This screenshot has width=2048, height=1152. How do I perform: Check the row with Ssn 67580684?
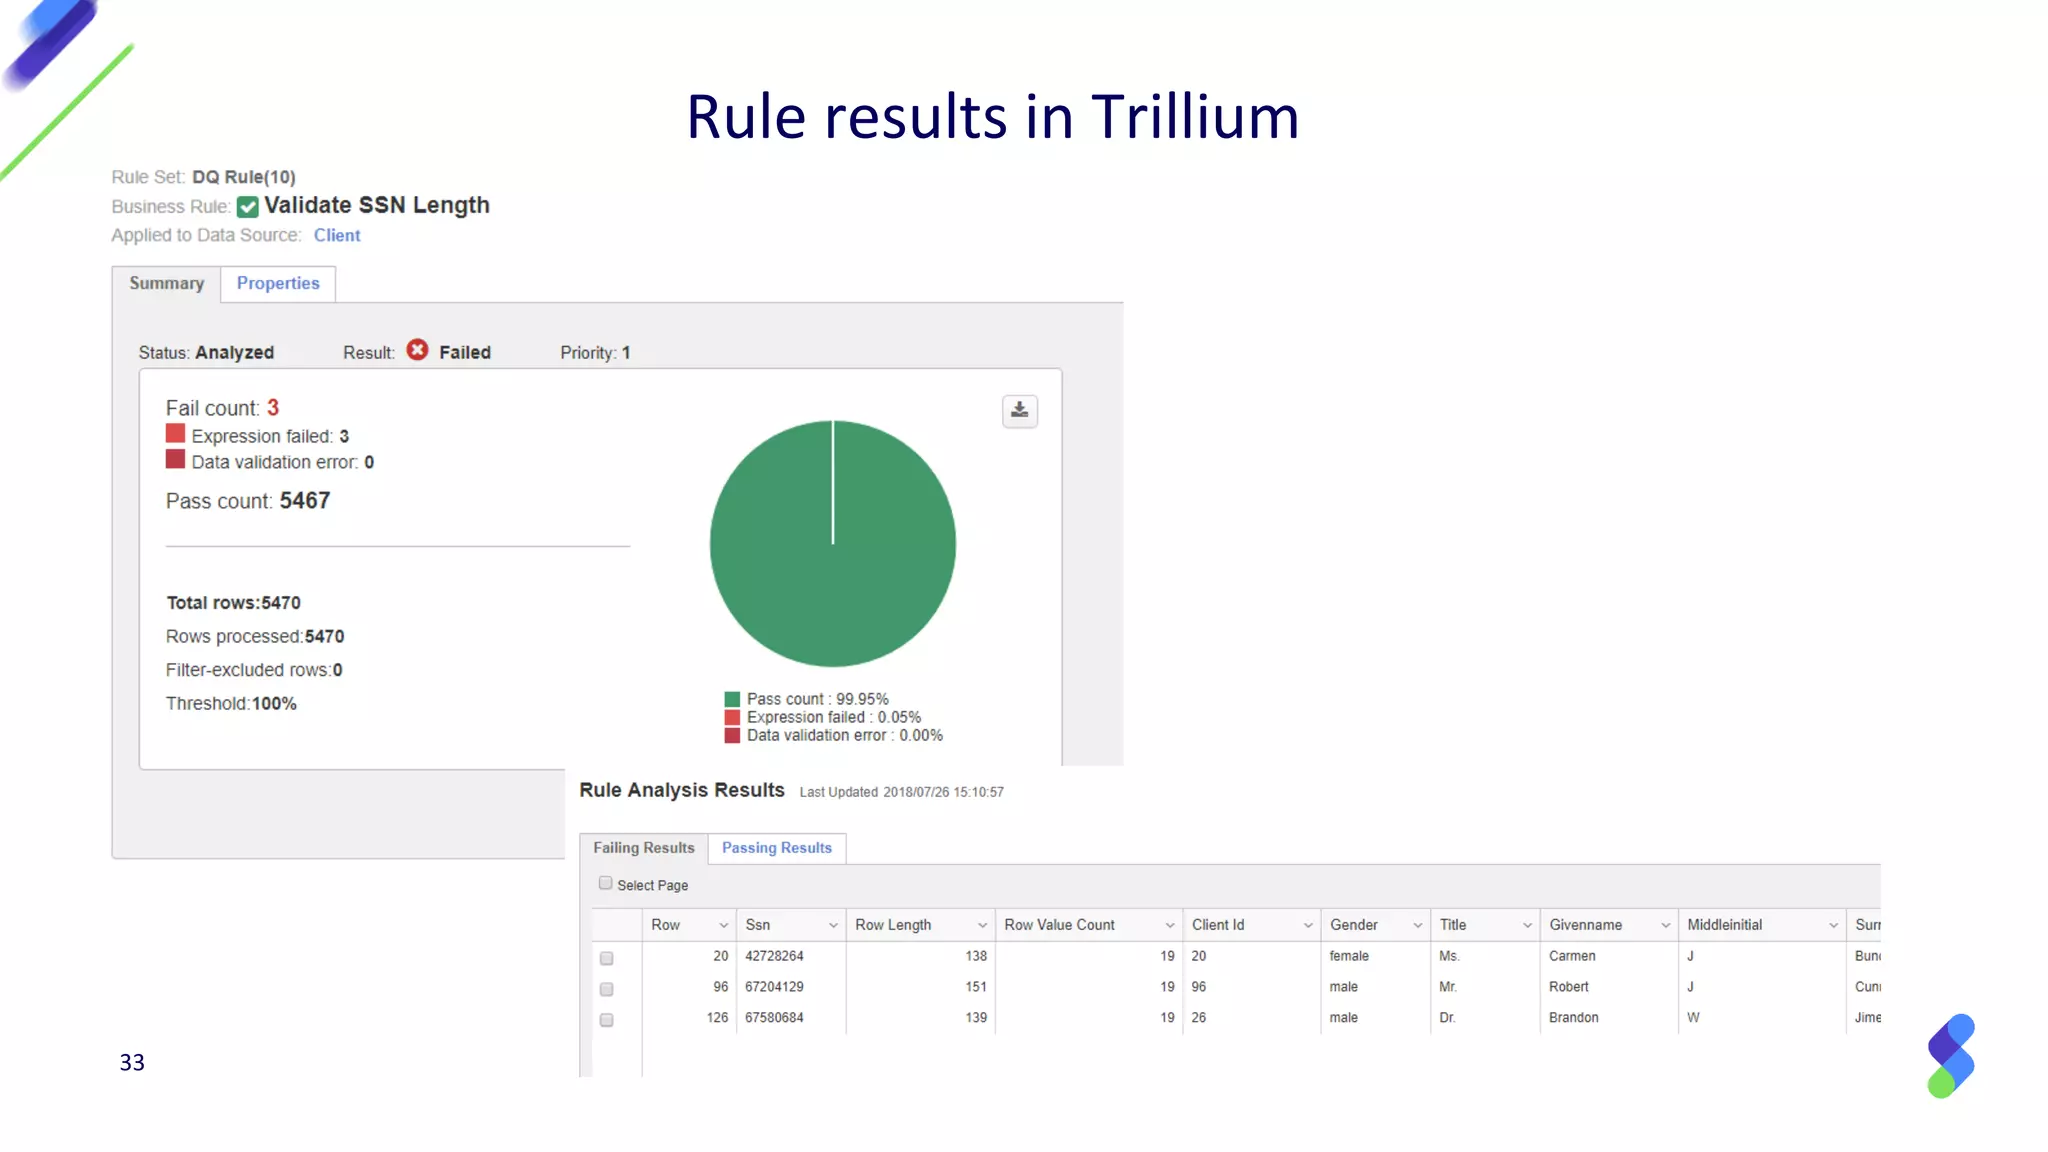click(606, 1020)
